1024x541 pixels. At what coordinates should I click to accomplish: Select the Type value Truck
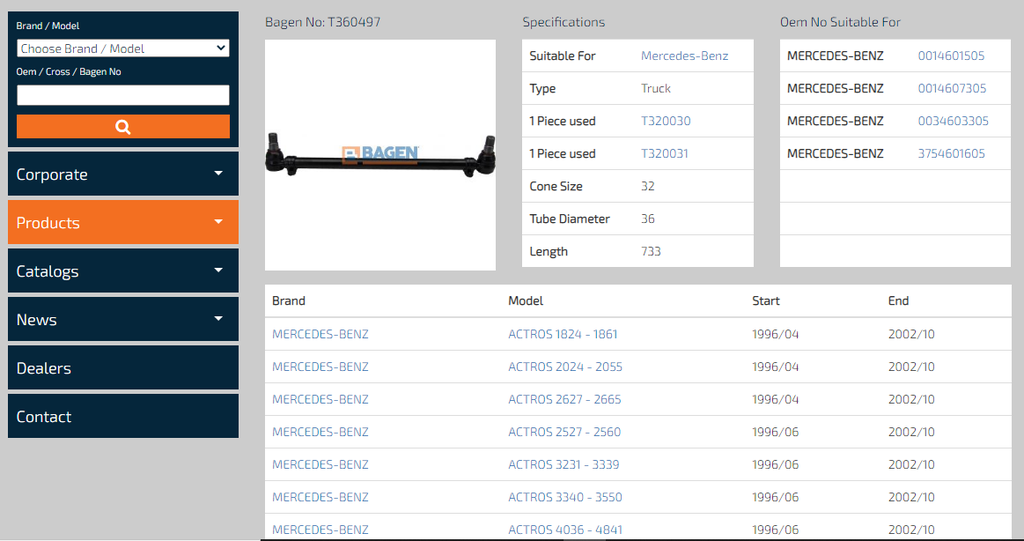pos(656,88)
